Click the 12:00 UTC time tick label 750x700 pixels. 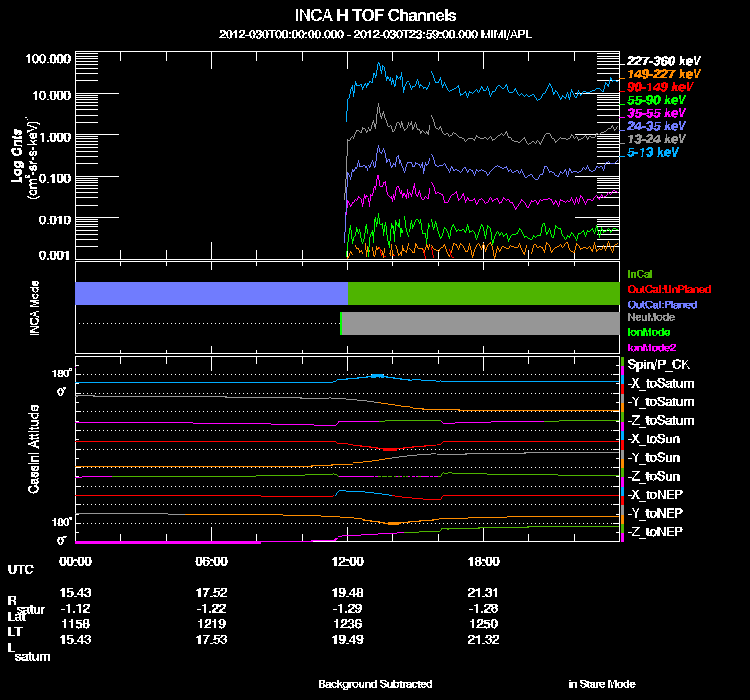point(347,561)
